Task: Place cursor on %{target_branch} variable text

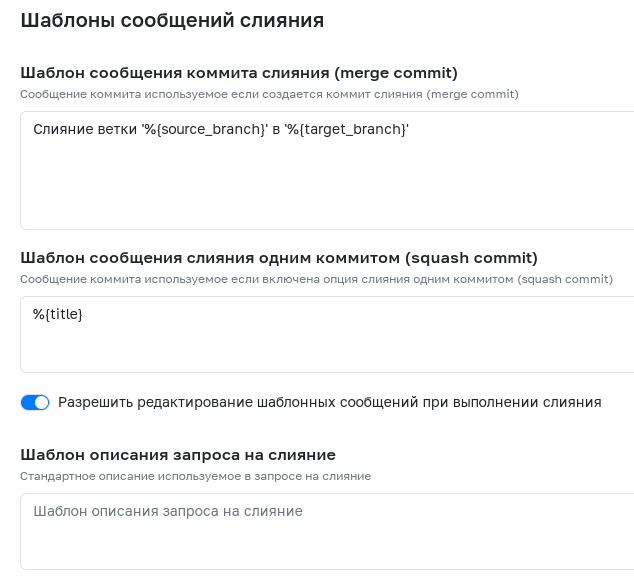Action: tap(347, 129)
